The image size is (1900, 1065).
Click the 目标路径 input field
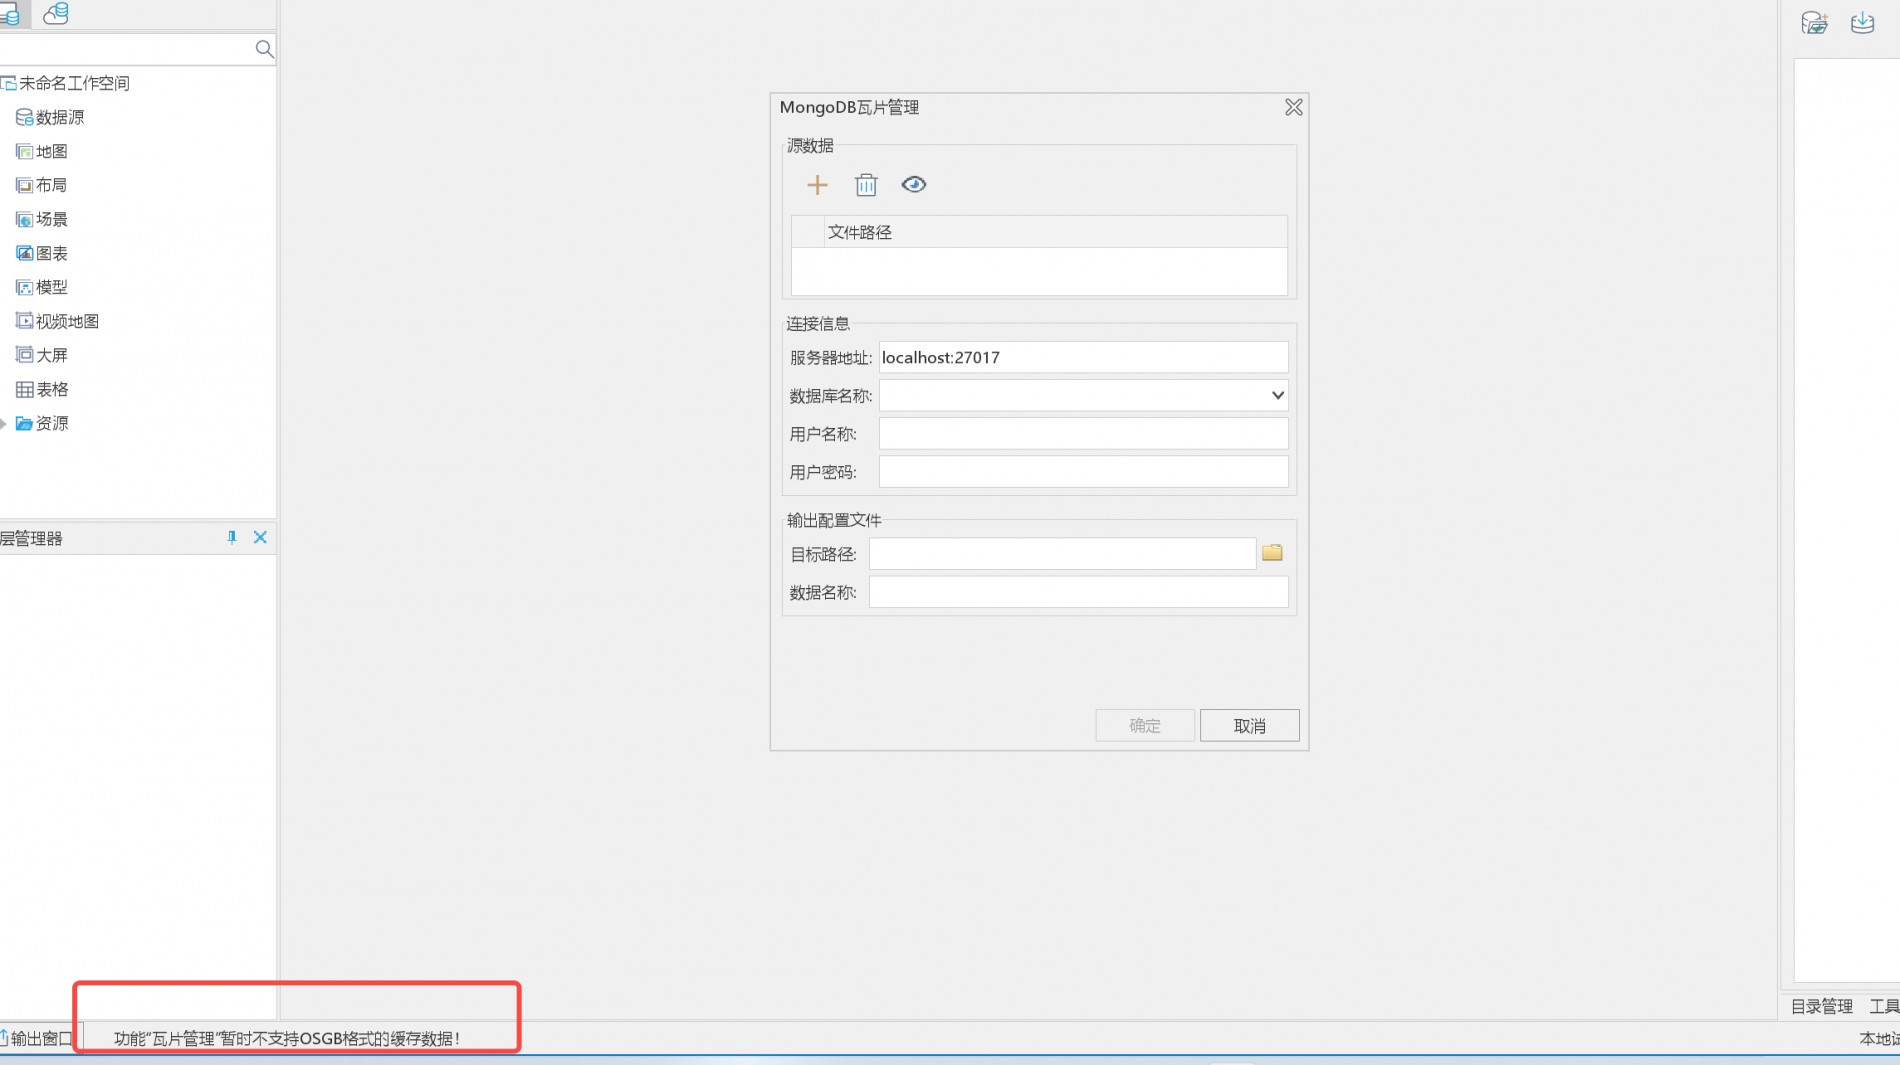click(1062, 554)
